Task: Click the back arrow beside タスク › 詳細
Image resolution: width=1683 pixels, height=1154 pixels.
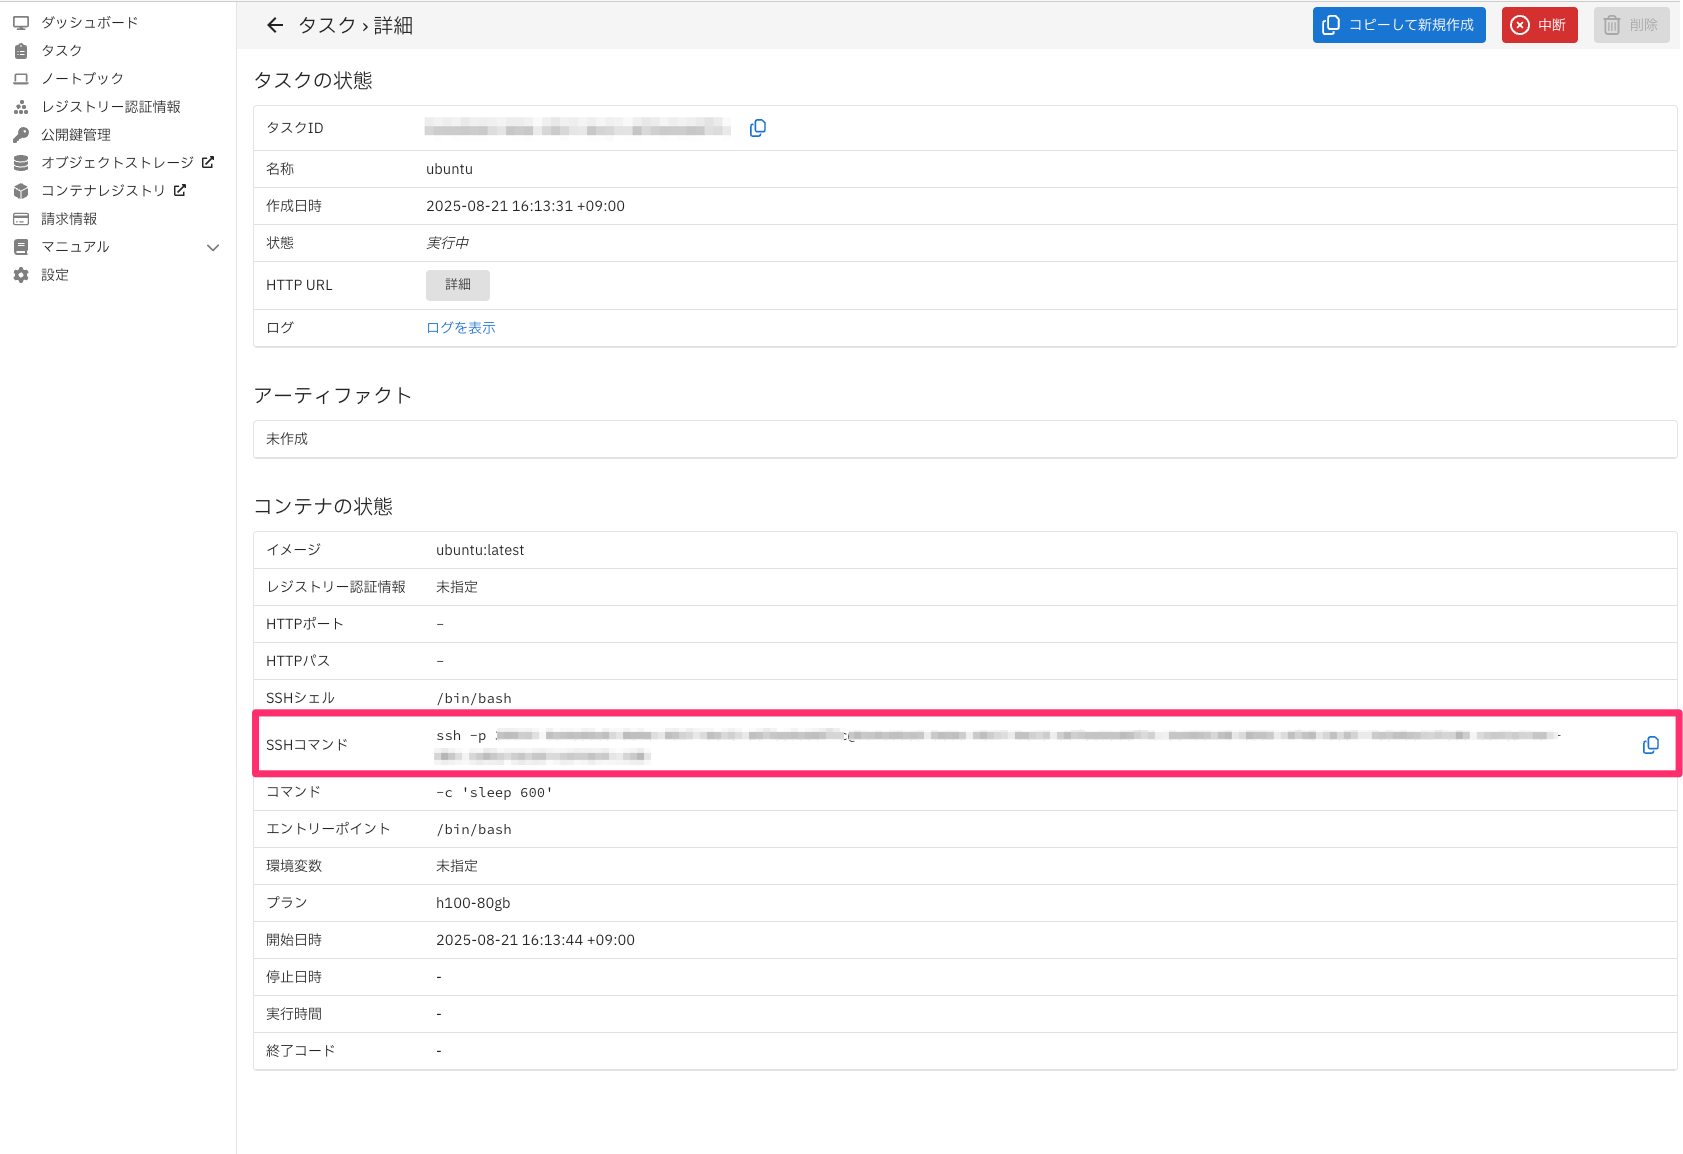Action: tap(275, 26)
